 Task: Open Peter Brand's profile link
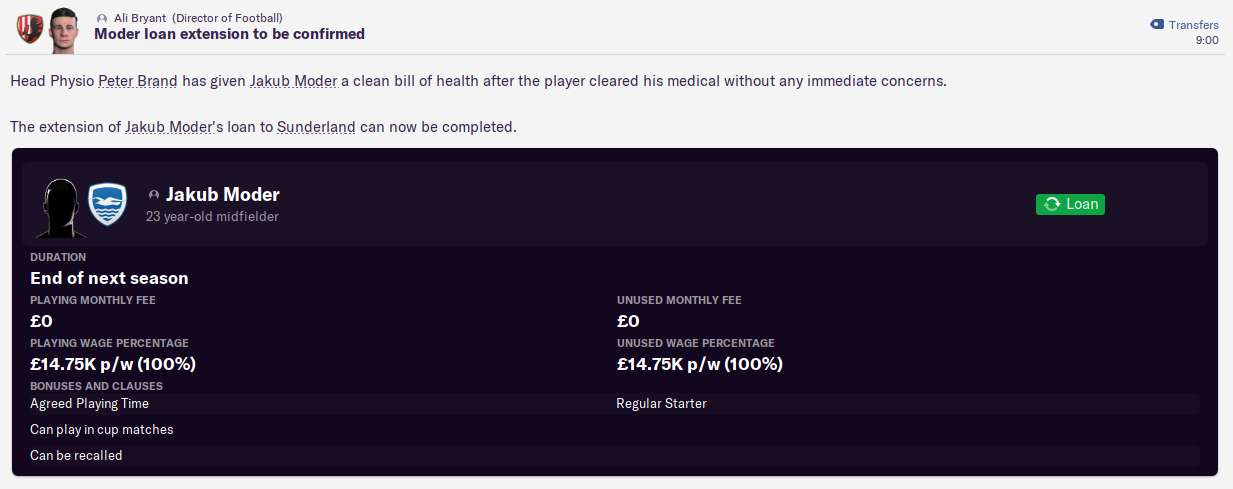click(x=138, y=80)
